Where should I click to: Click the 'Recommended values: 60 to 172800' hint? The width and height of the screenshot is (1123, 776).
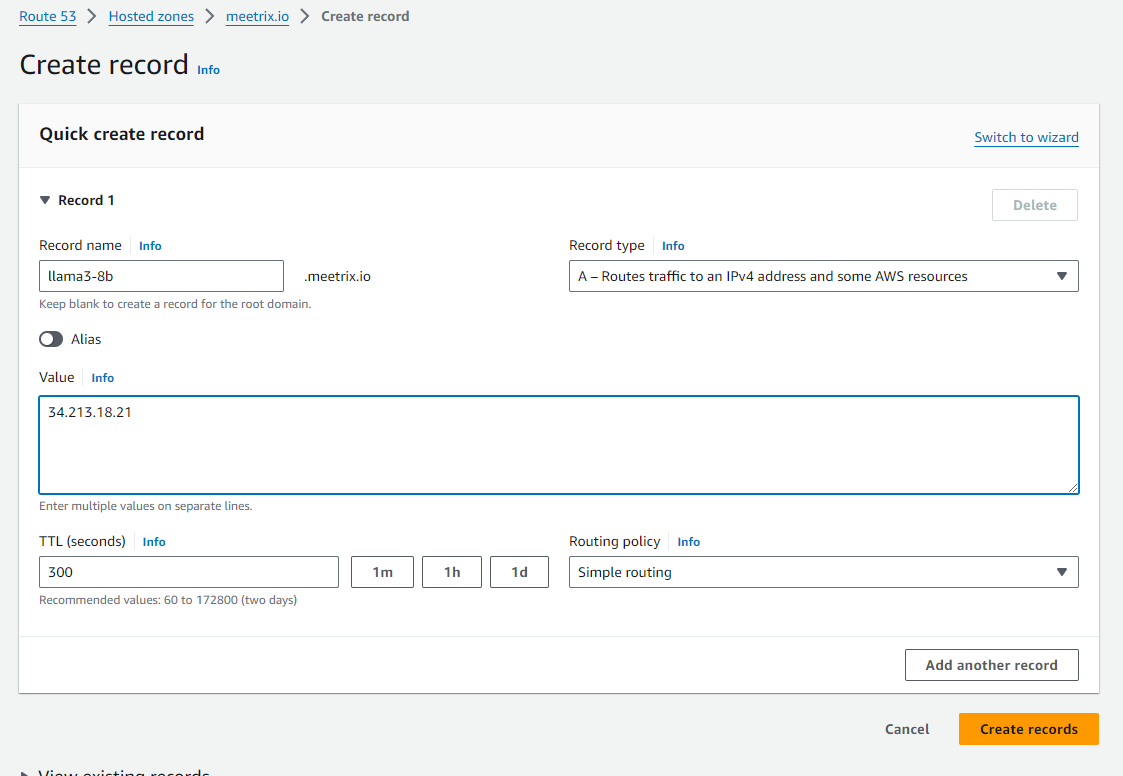point(168,600)
